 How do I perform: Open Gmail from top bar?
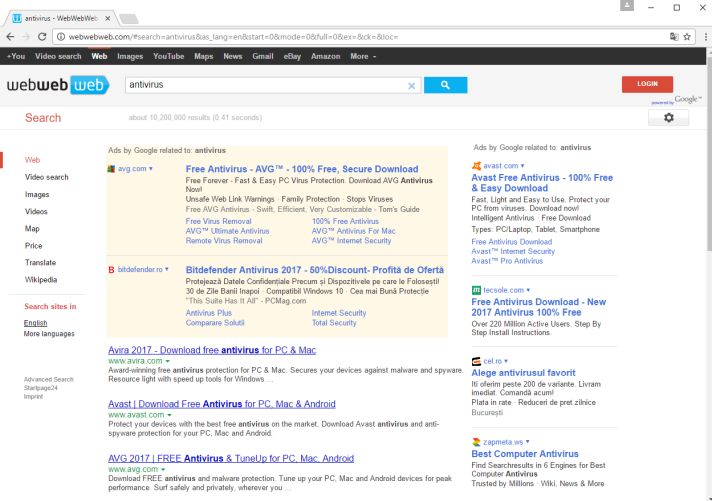coord(263,56)
